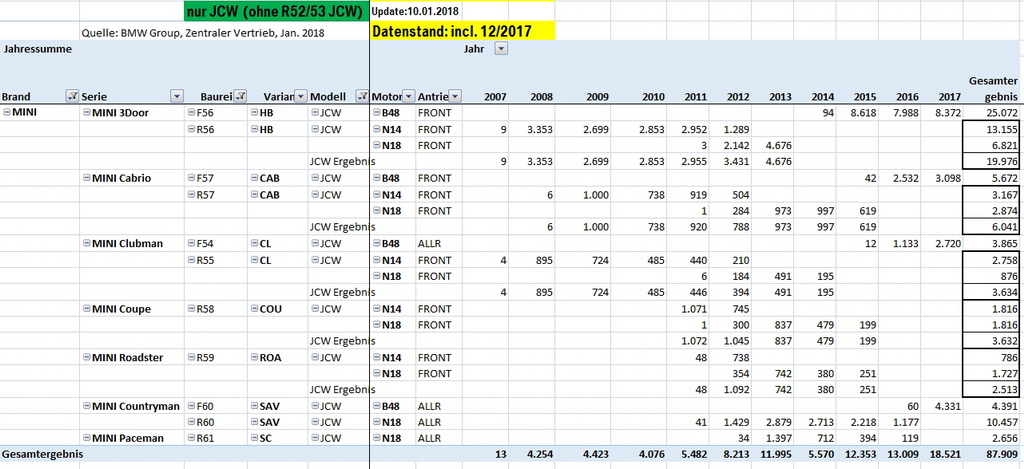Collapse the R59 Baureihe entry
The image size is (1024, 469).
tap(191, 357)
